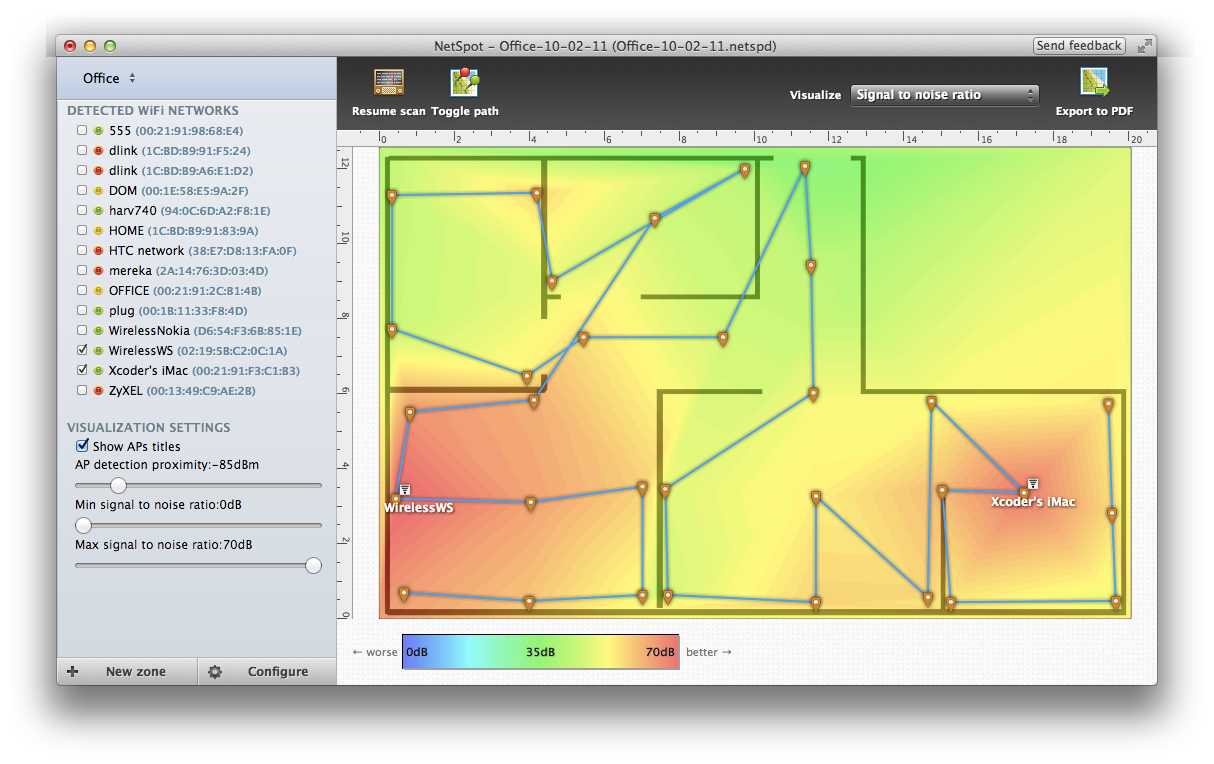Image resolution: width=1214 pixels, height=764 pixels.
Task: Toggle the Show APs titles checkbox
Action: point(82,446)
